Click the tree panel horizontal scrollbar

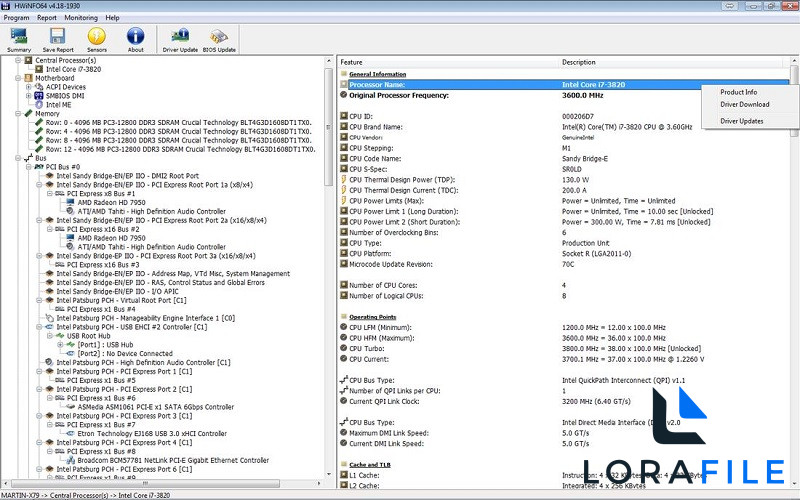click(145, 483)
